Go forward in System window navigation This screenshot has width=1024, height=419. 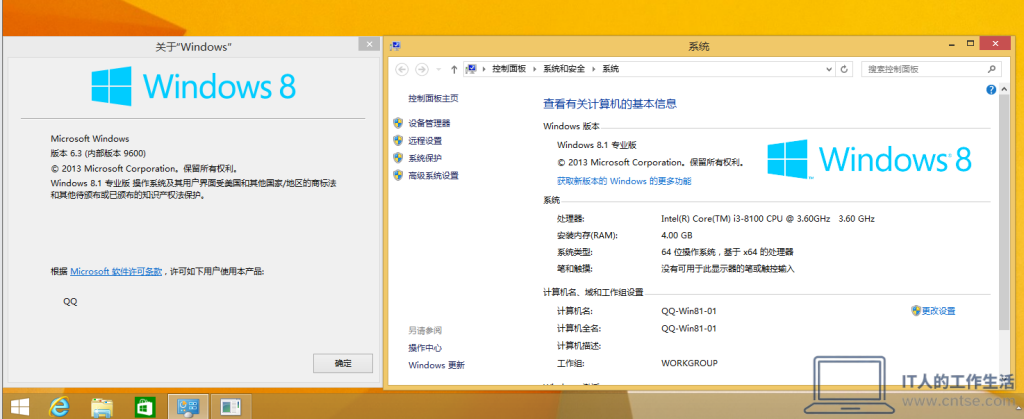click(422, 69)
